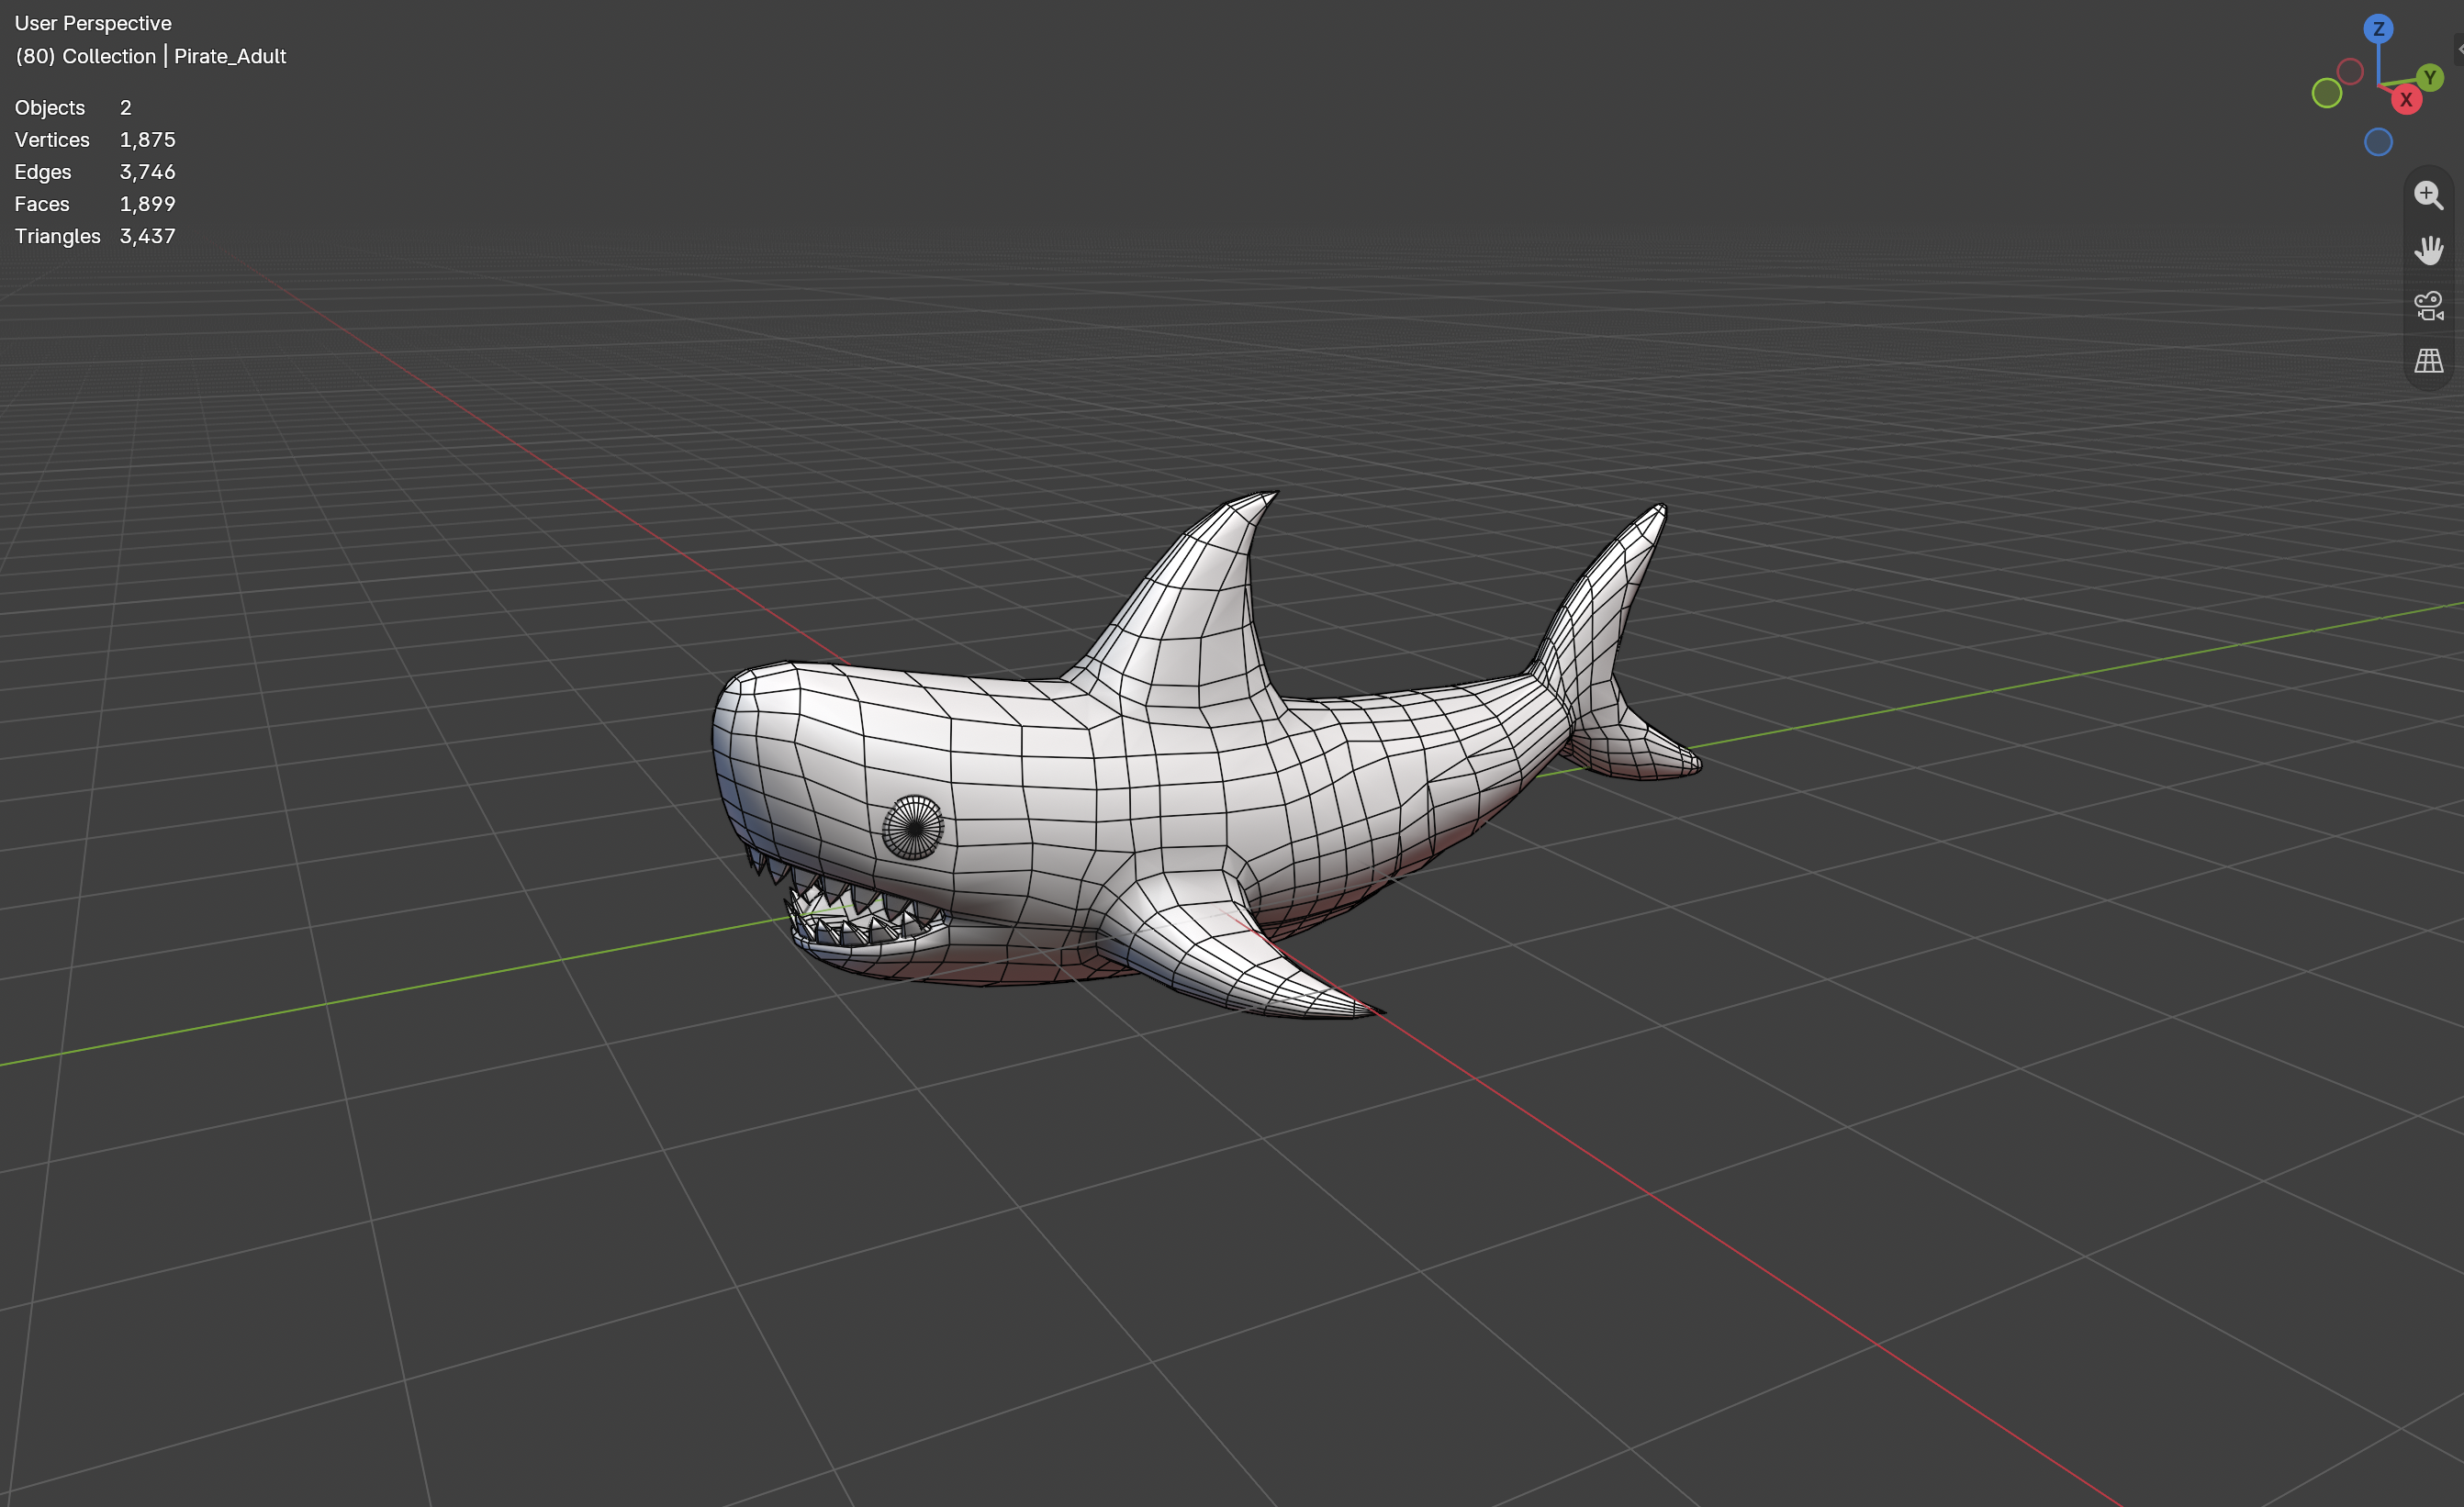Click the "(80) Collection | Pirate_Adult" text
Viewport: 2464px width, 1507px height.
tap(150, 56)
